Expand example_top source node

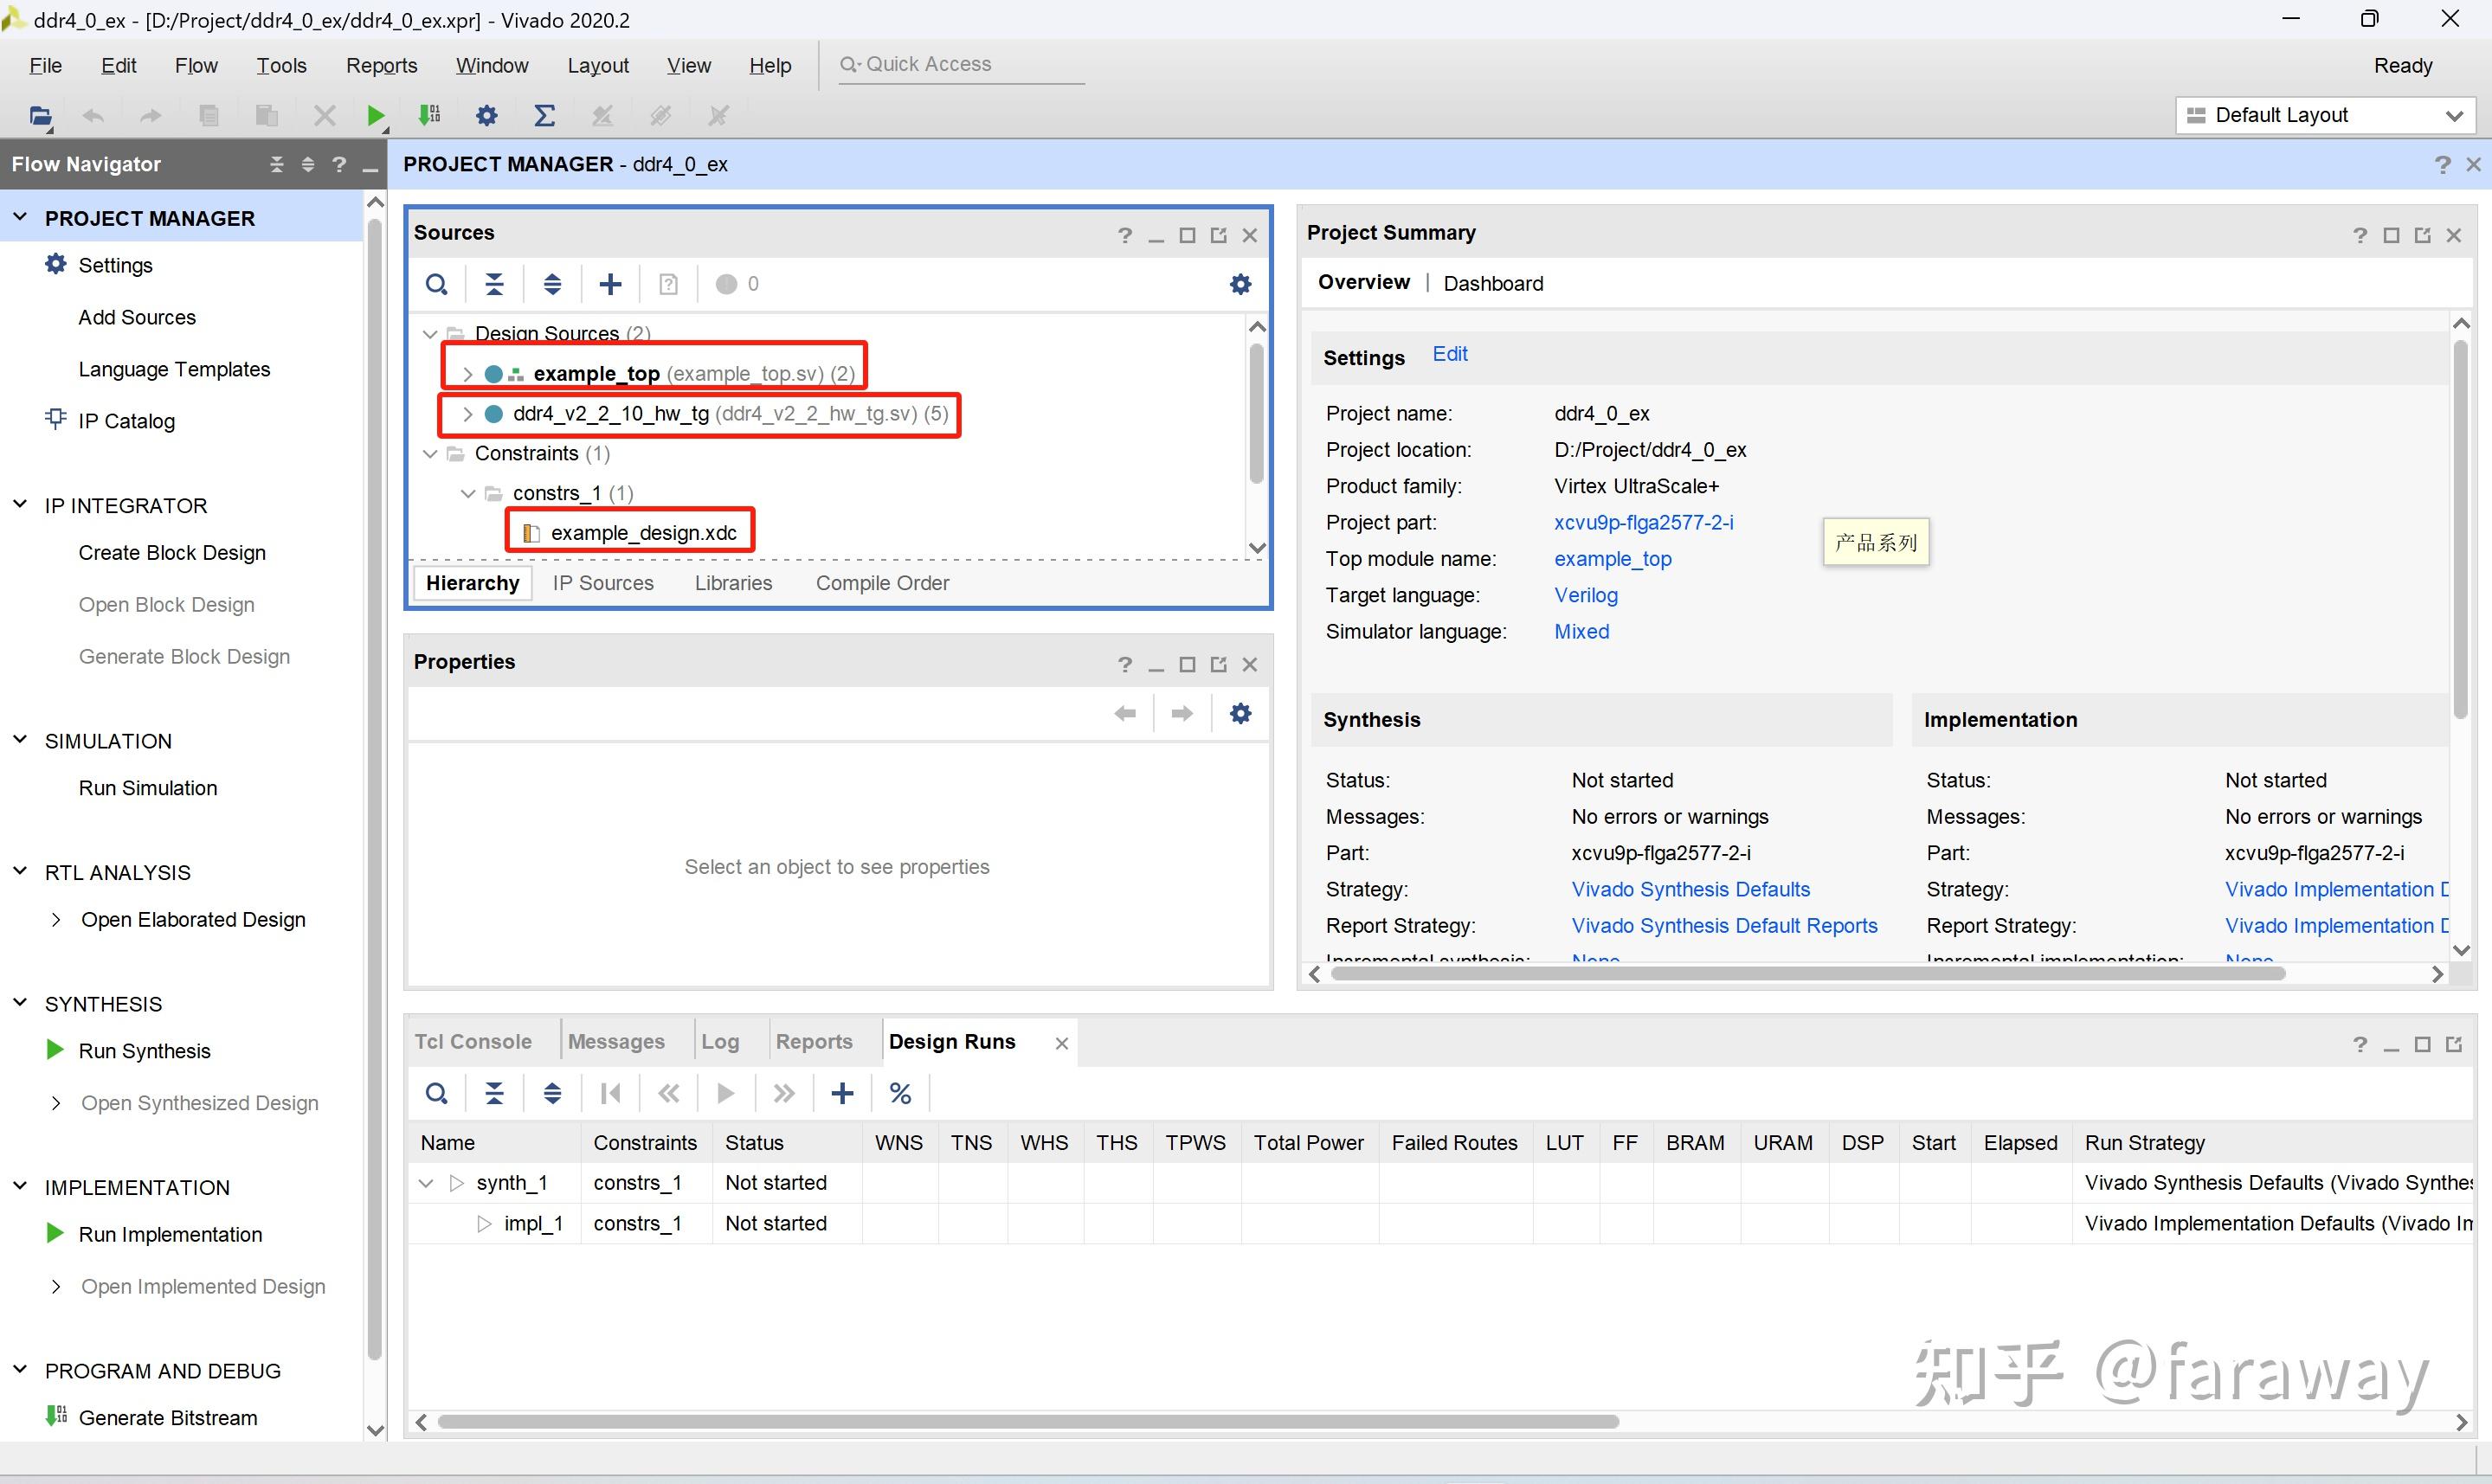tap(467, 374)
